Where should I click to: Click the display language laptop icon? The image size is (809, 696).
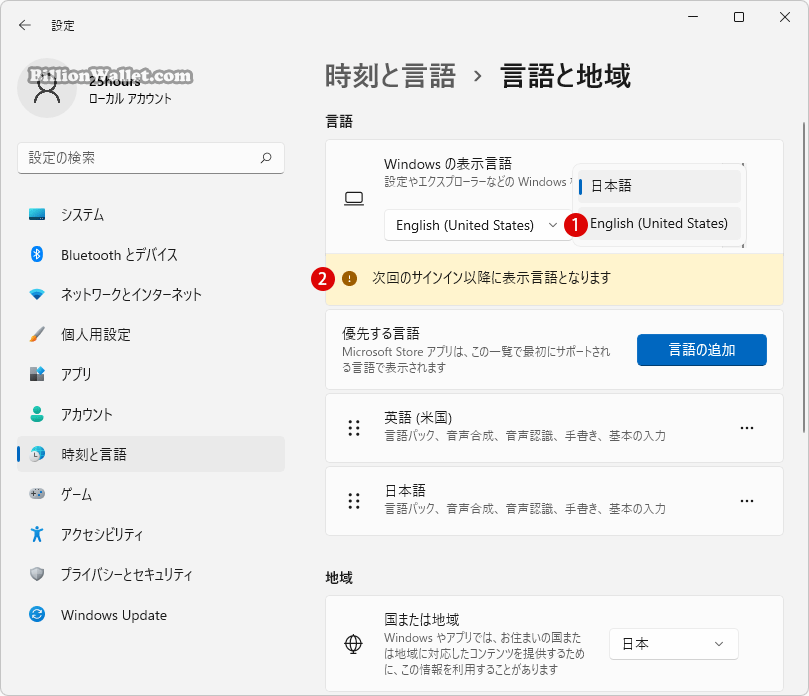pos(354,199)
